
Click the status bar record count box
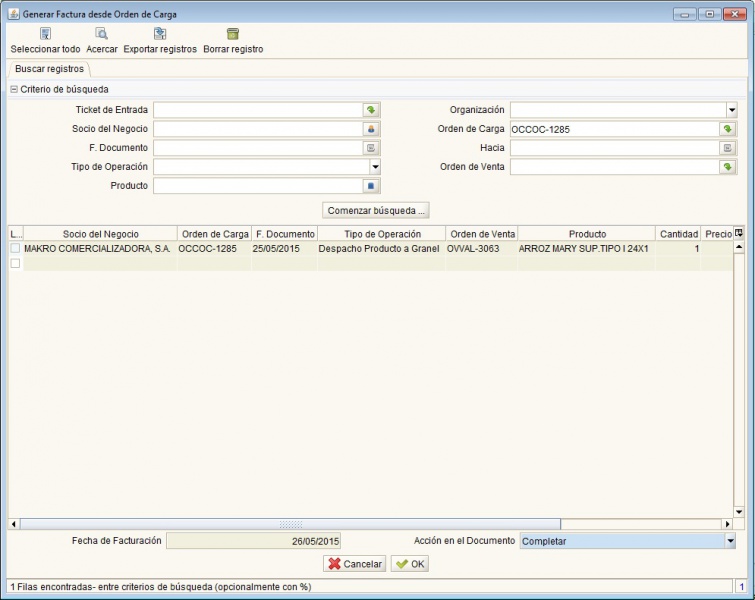[x=741, y=587]
